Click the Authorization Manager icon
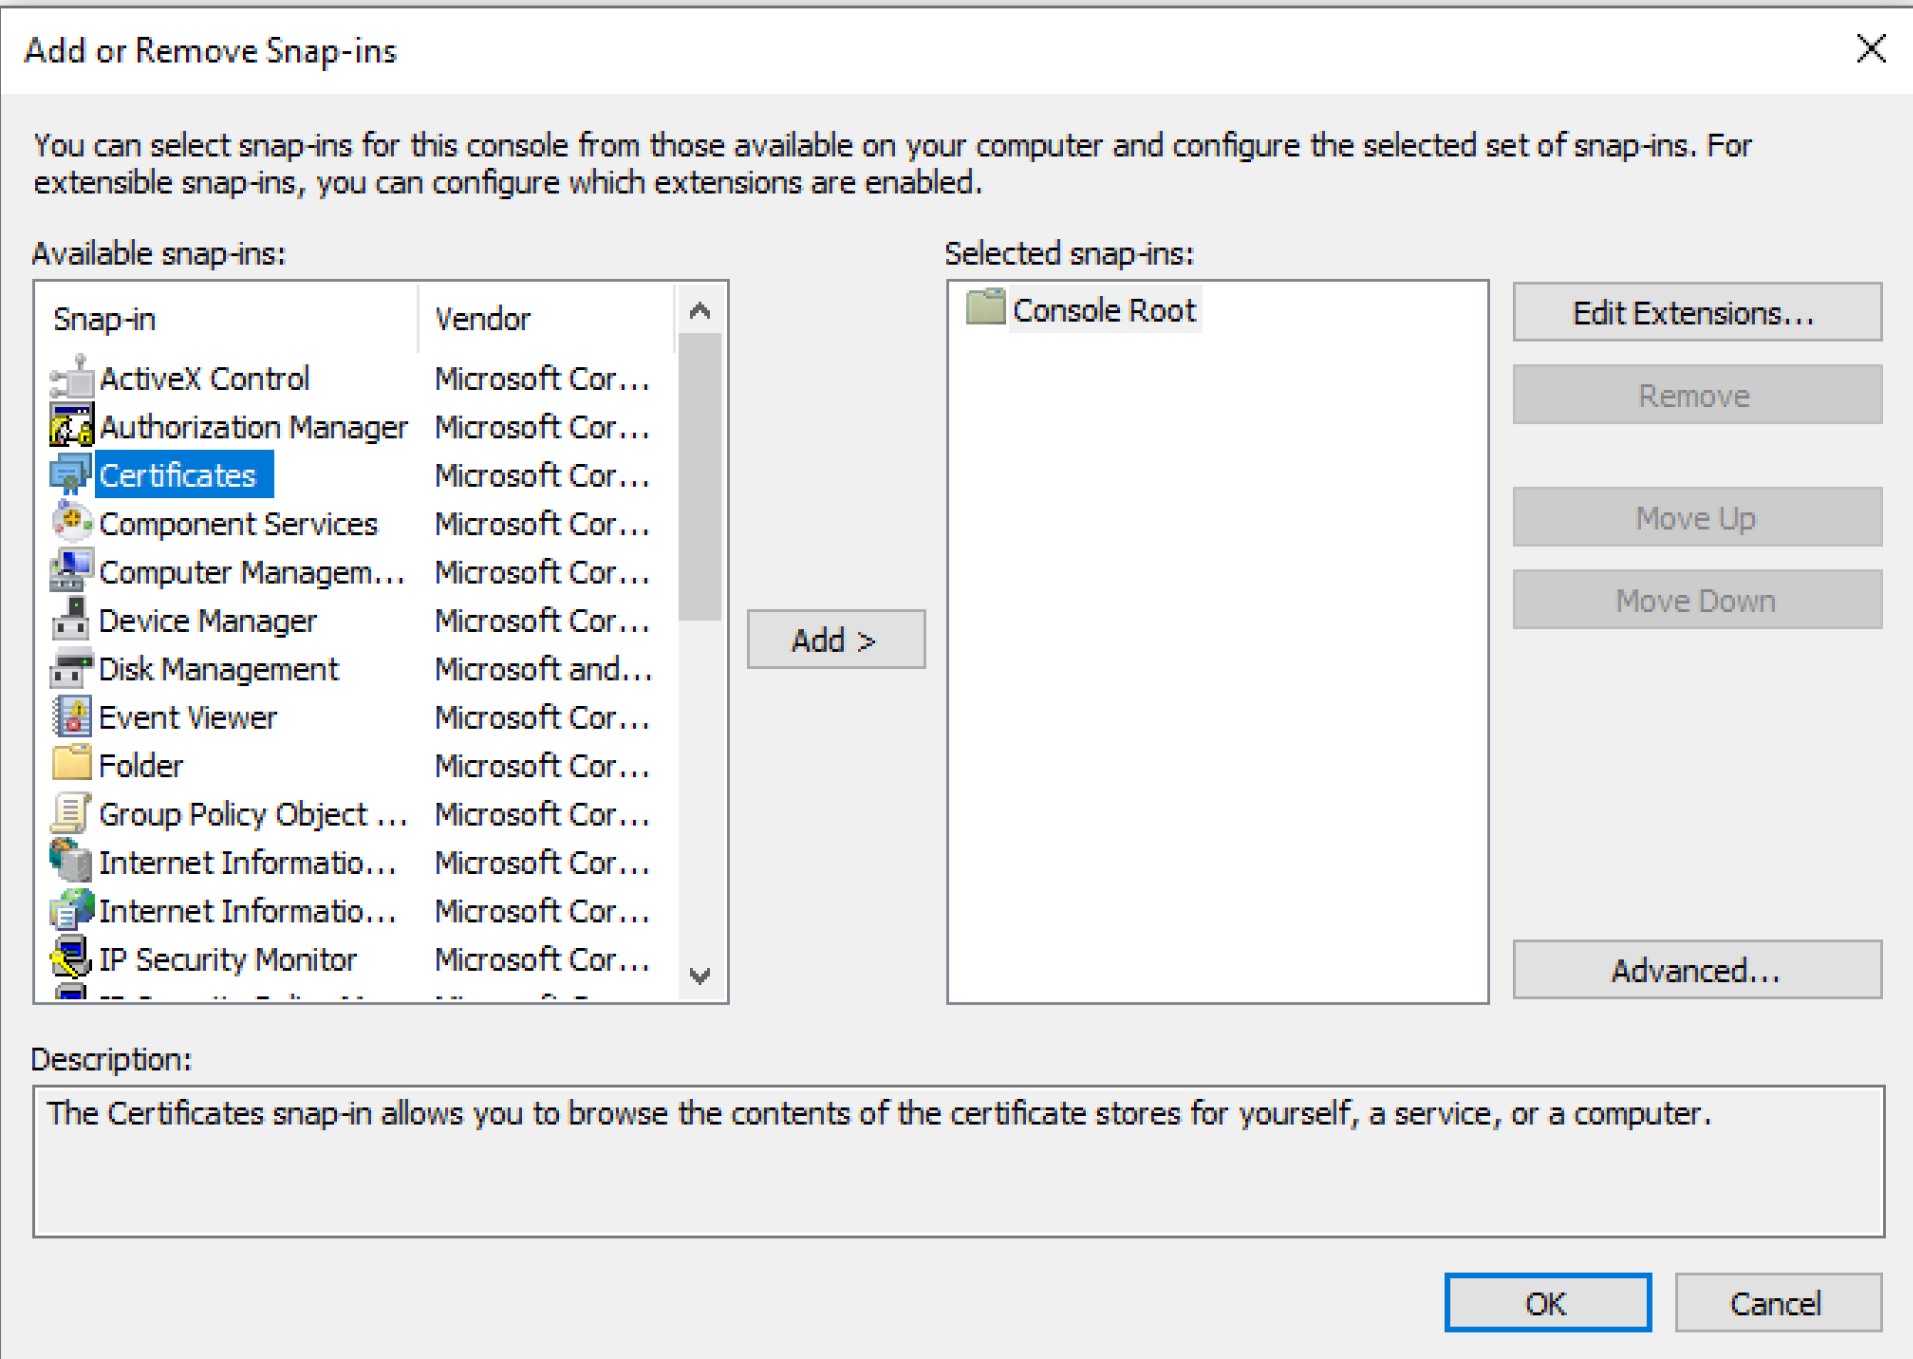The height and width of the screenshot is (1359, 1913). point(71,426)
